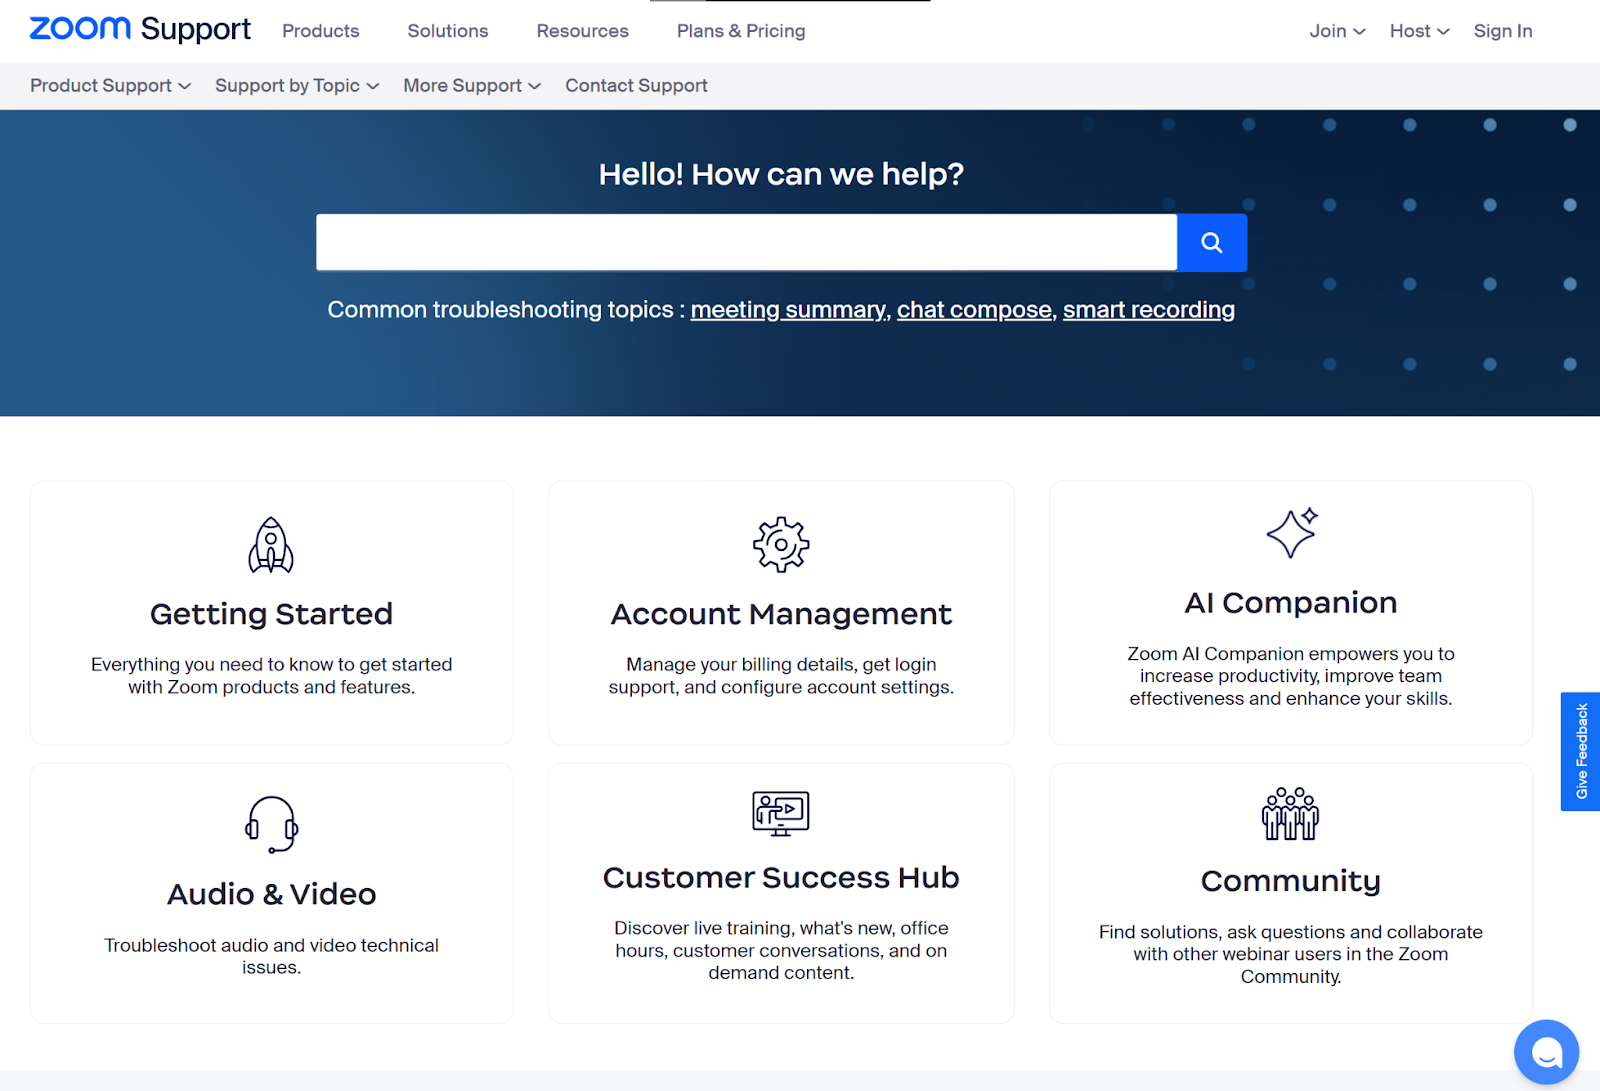Click the 'Hello! How can we help?' heading

point(781,174)
